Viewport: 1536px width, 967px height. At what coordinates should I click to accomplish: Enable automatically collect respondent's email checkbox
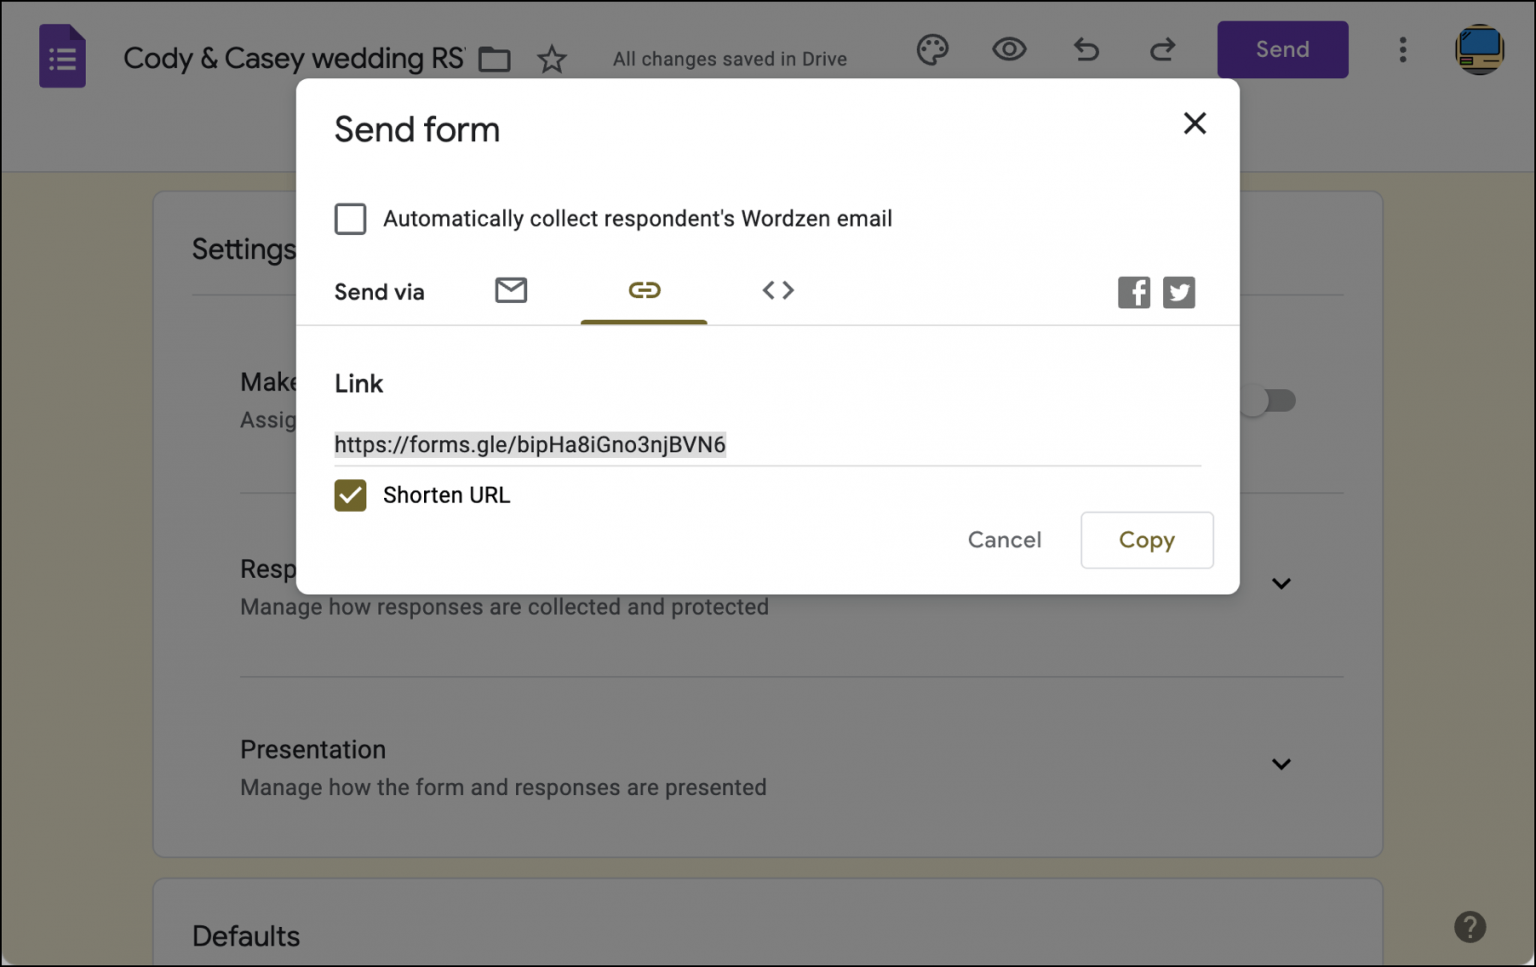(x=350, y=219)
